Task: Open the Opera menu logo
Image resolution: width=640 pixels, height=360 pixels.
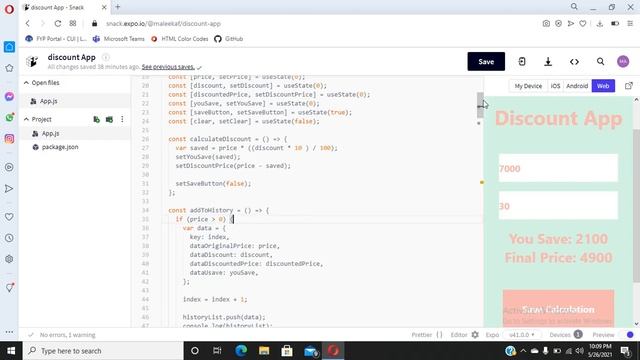Action: (x=9, y=9)
